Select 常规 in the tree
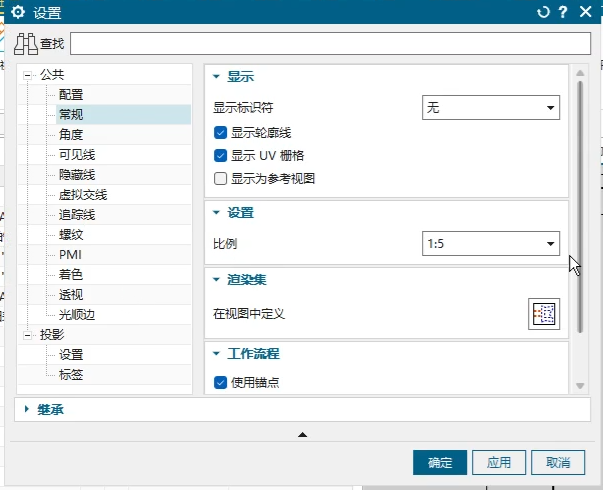603x490 pixels. tap(71, 115)
